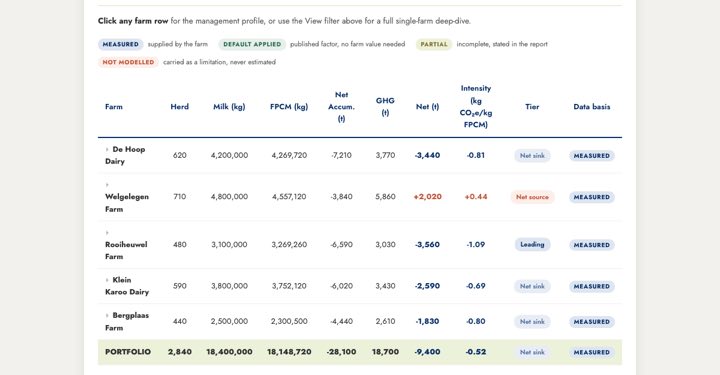Viewport: 720px width, 375px height.
Task: Click MEASURED badge in PORTFOLIO row
Action: point(592,352)
